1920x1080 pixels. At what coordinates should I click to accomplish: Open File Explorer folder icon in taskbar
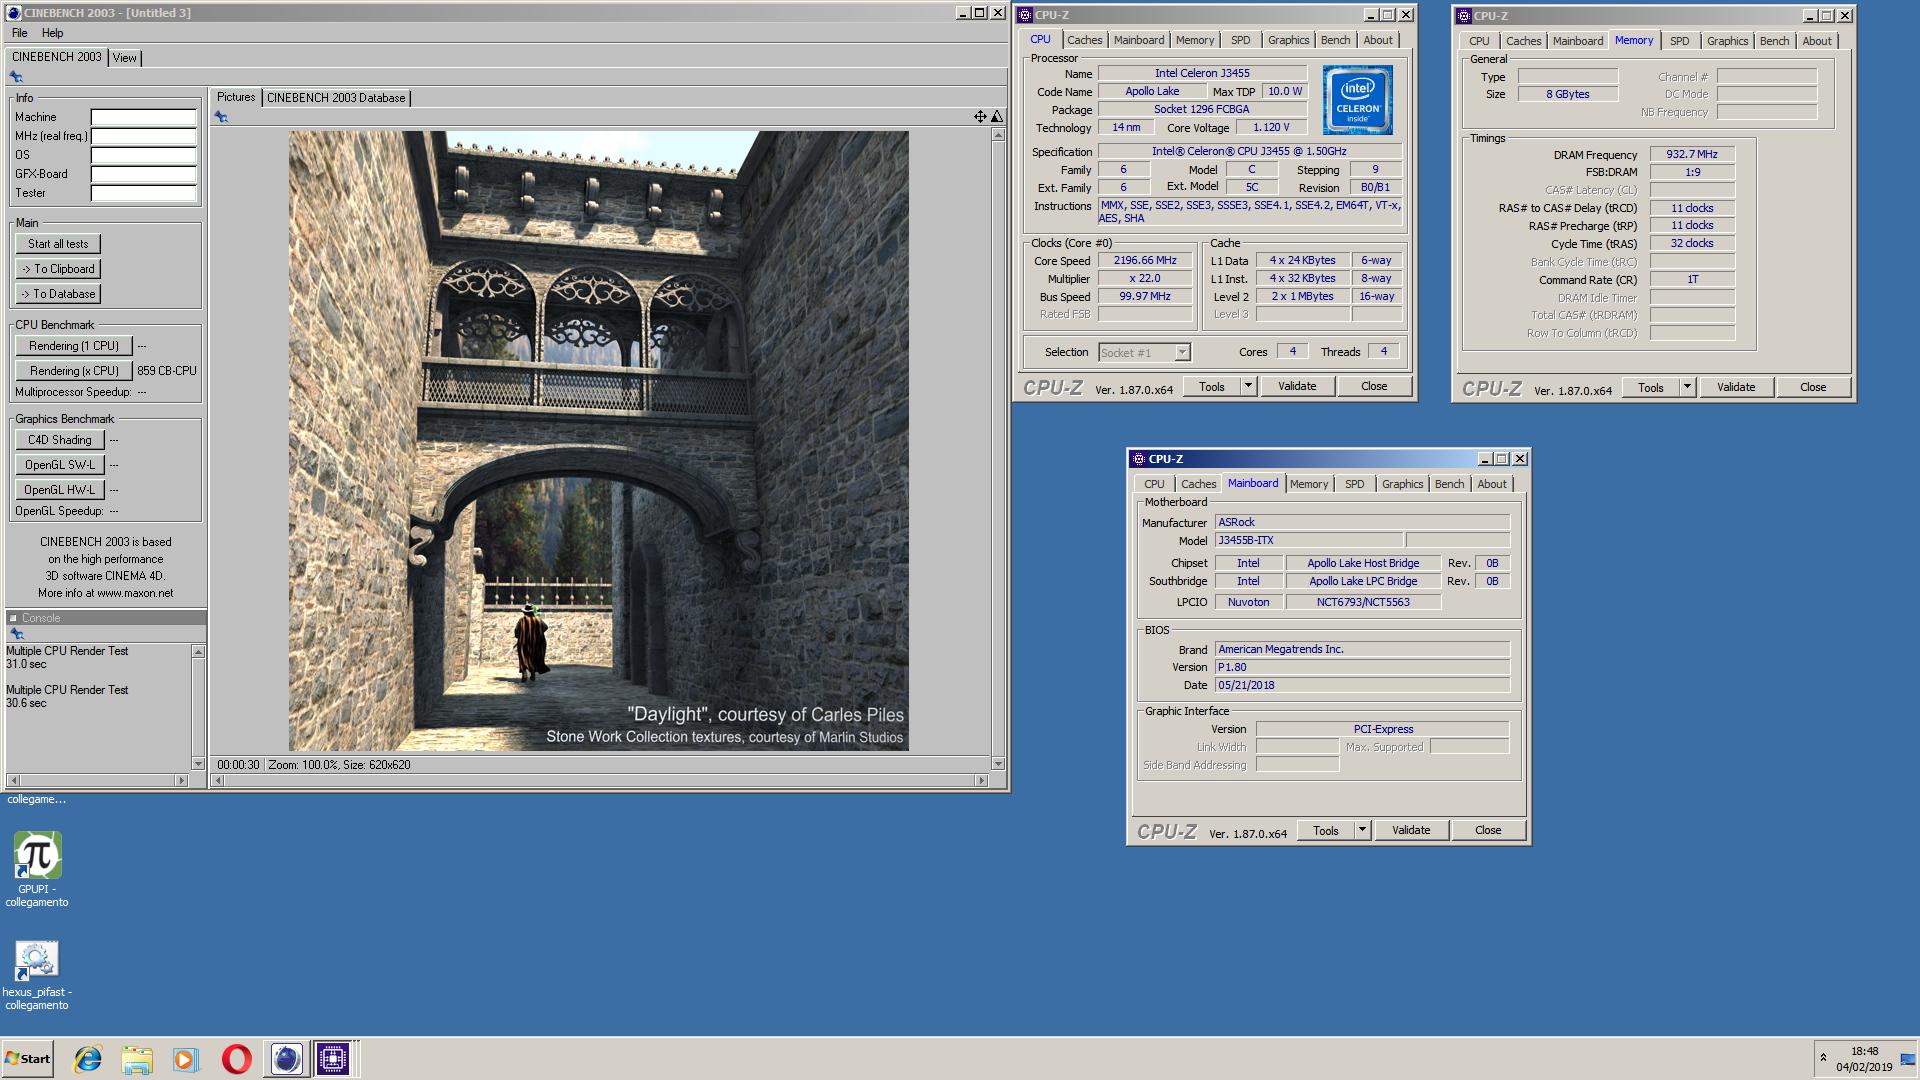[x=137, y=1059]
